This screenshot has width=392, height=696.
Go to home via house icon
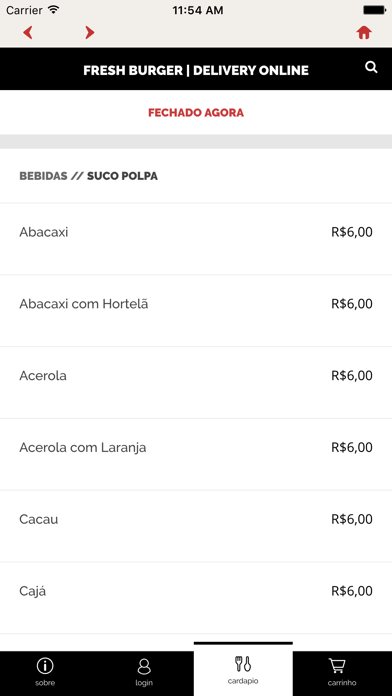tap(364, 32)
